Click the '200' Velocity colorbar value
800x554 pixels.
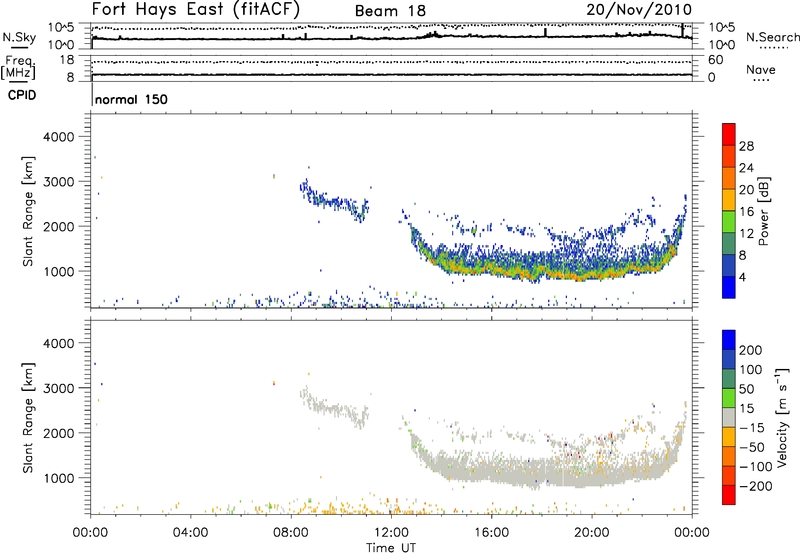pyautogui.click(x=751, y=350)
